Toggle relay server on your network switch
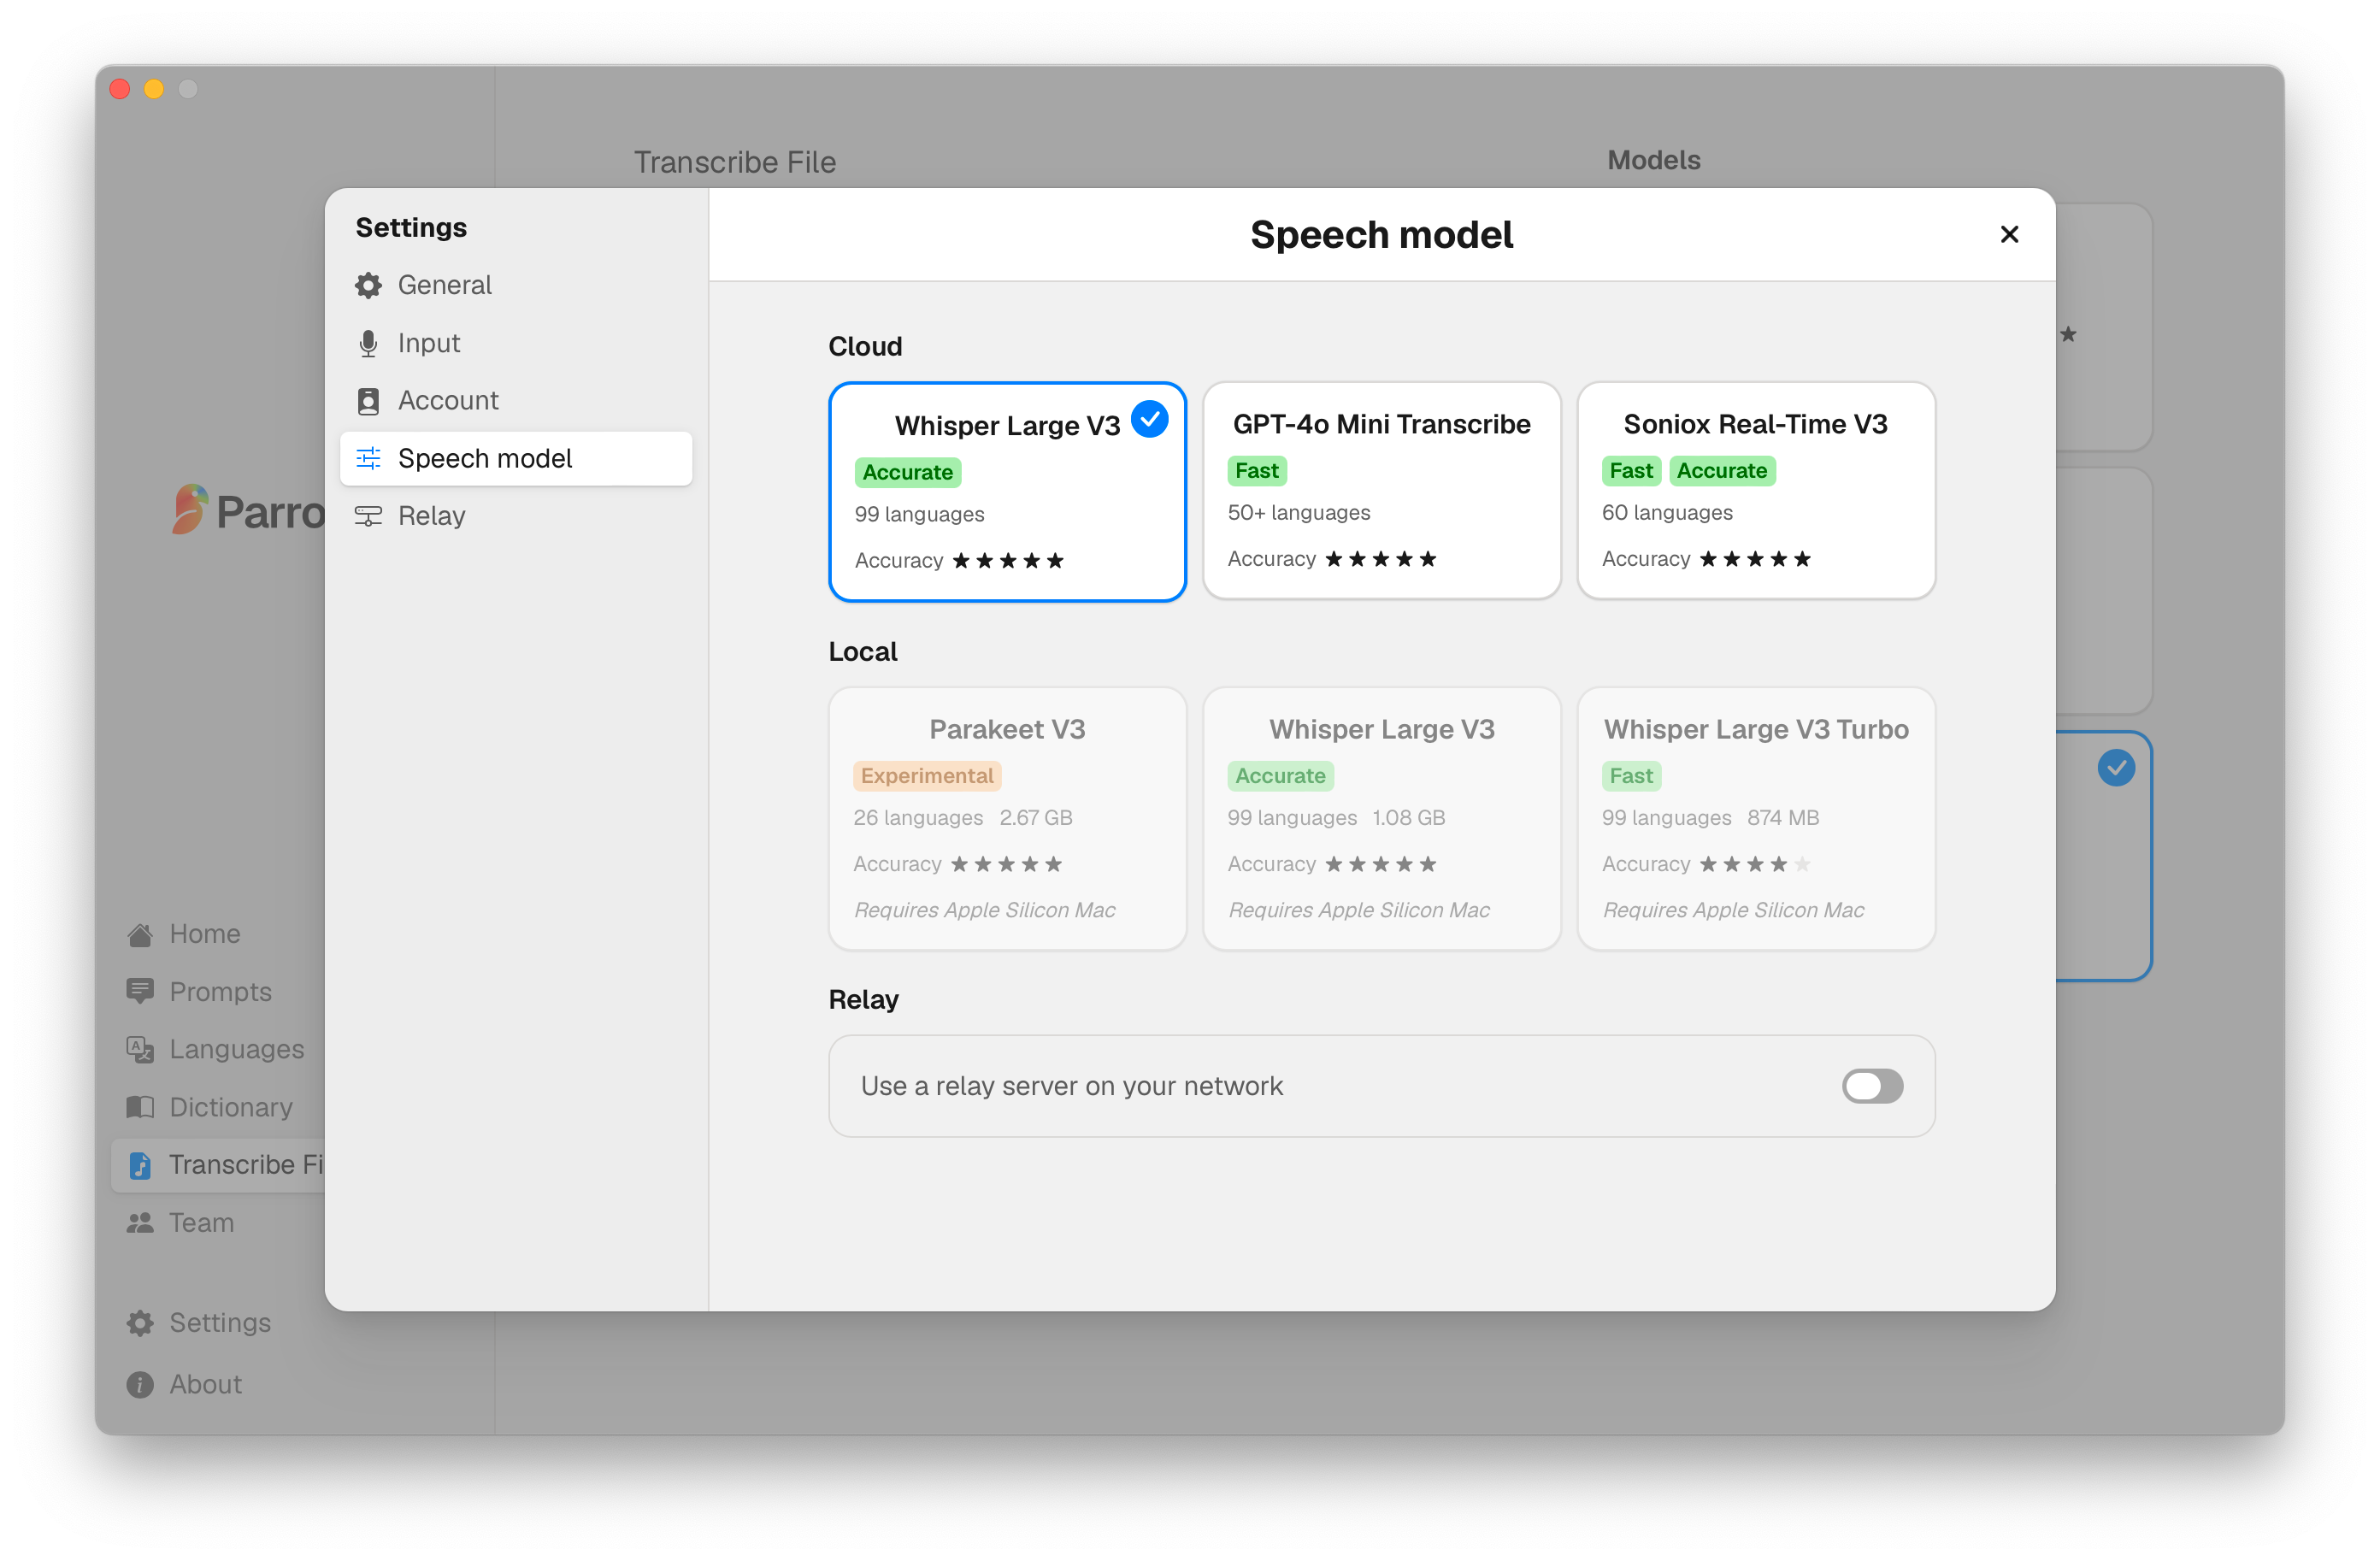Viewport: 2380px width, 1561px height. [1872, 1086]
